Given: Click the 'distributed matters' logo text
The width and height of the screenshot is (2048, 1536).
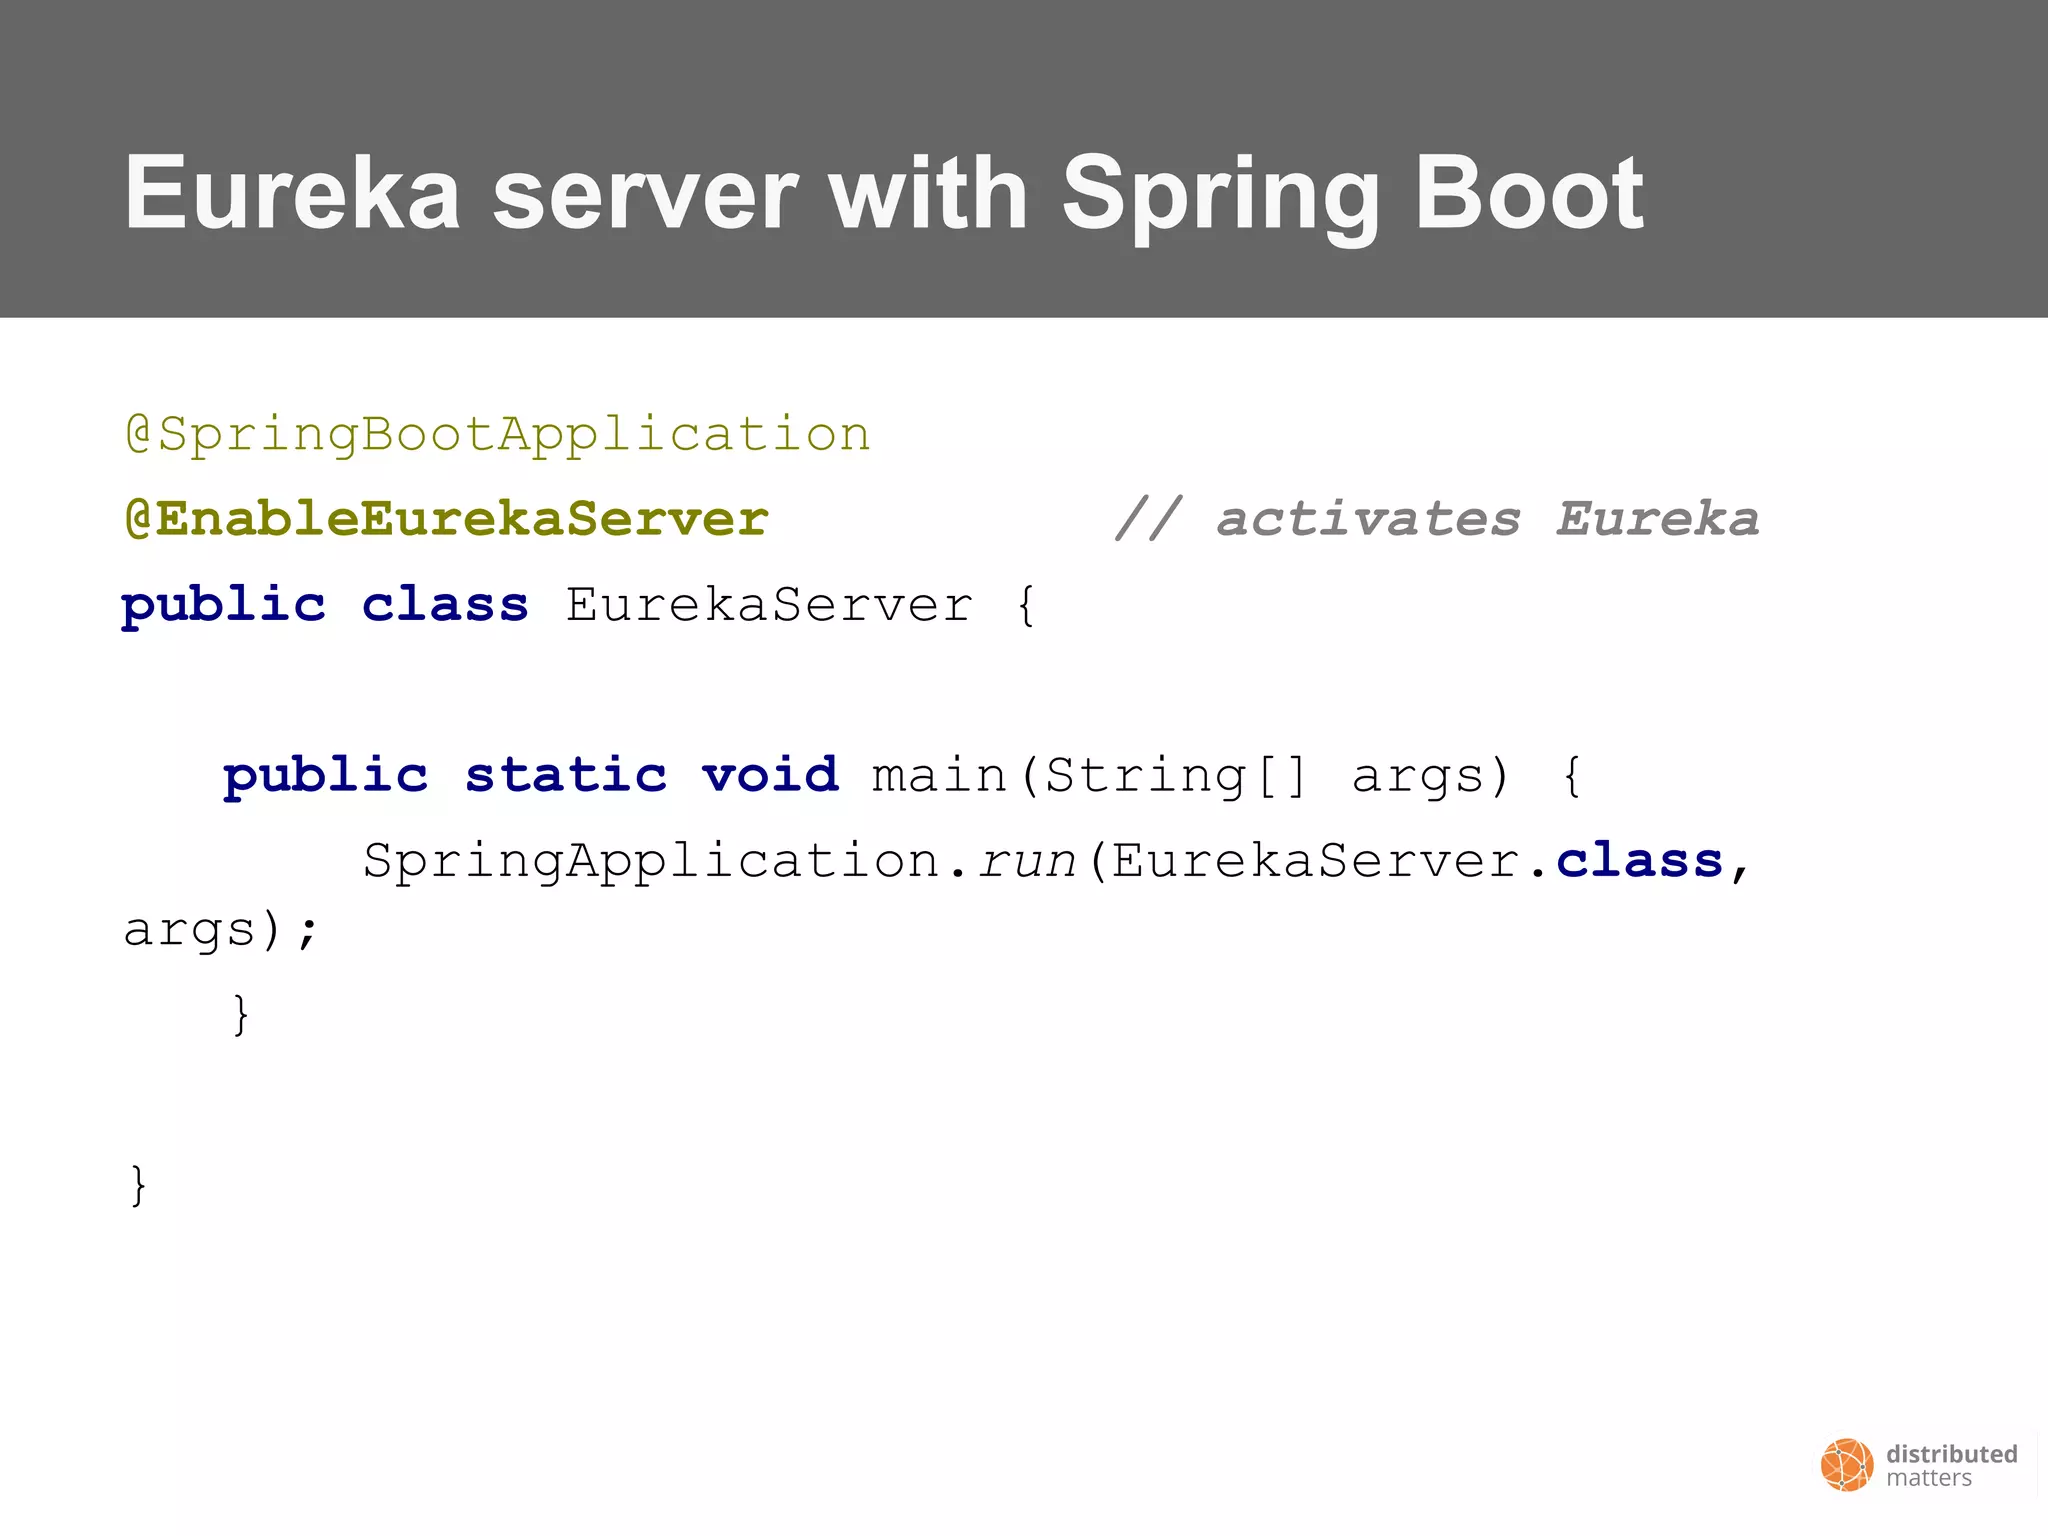Looking at the screenshot, I should 1951,1466.
